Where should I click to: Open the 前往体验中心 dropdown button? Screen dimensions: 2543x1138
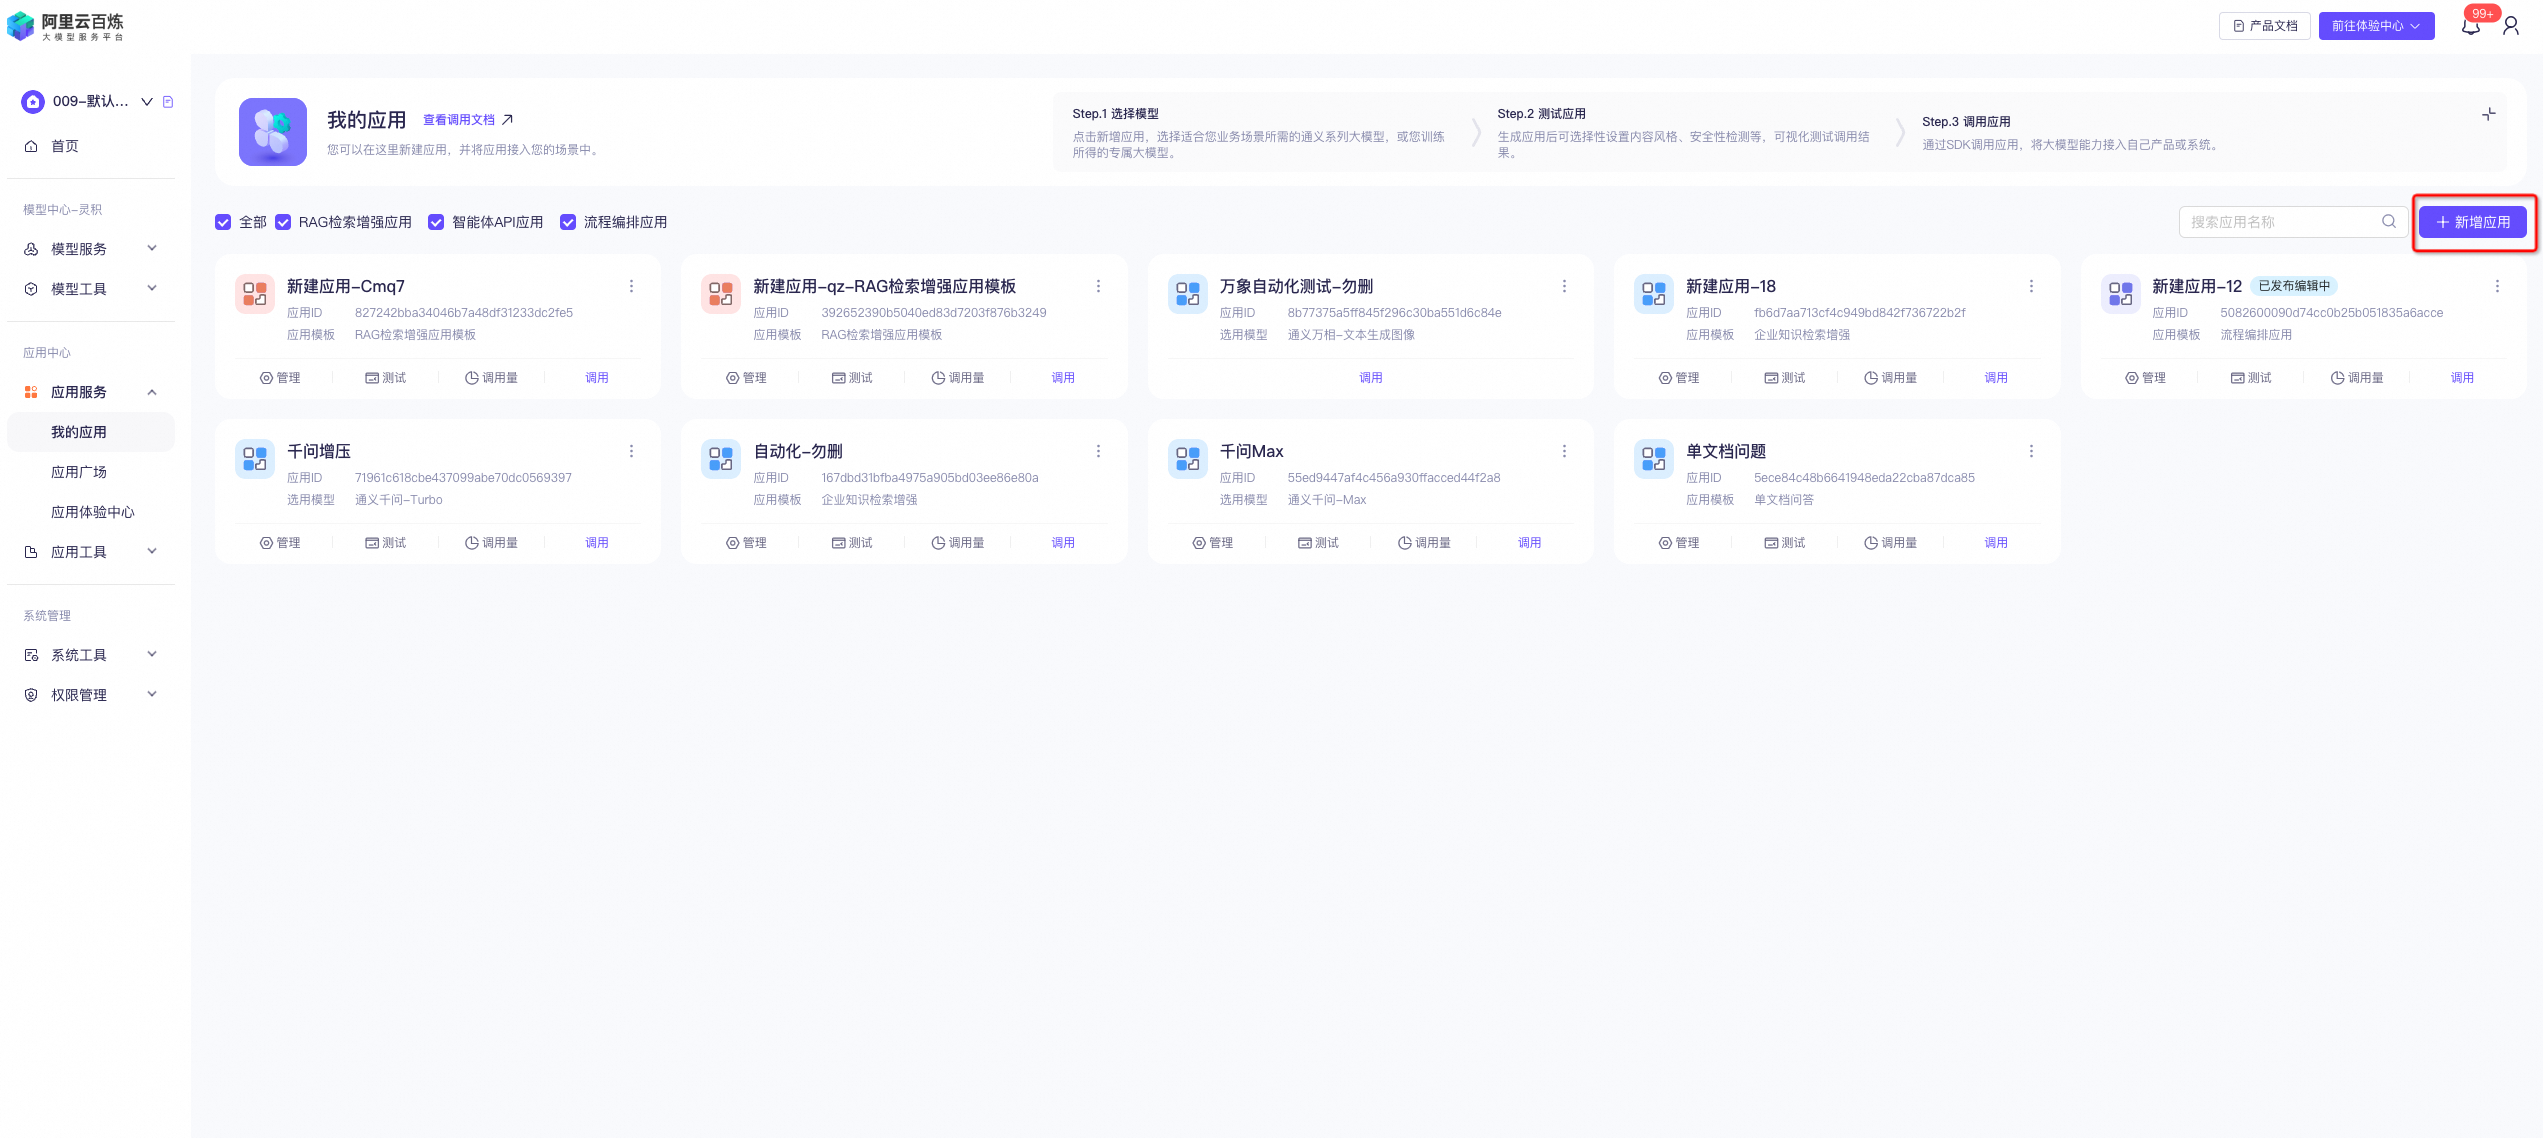(2376, 26)
